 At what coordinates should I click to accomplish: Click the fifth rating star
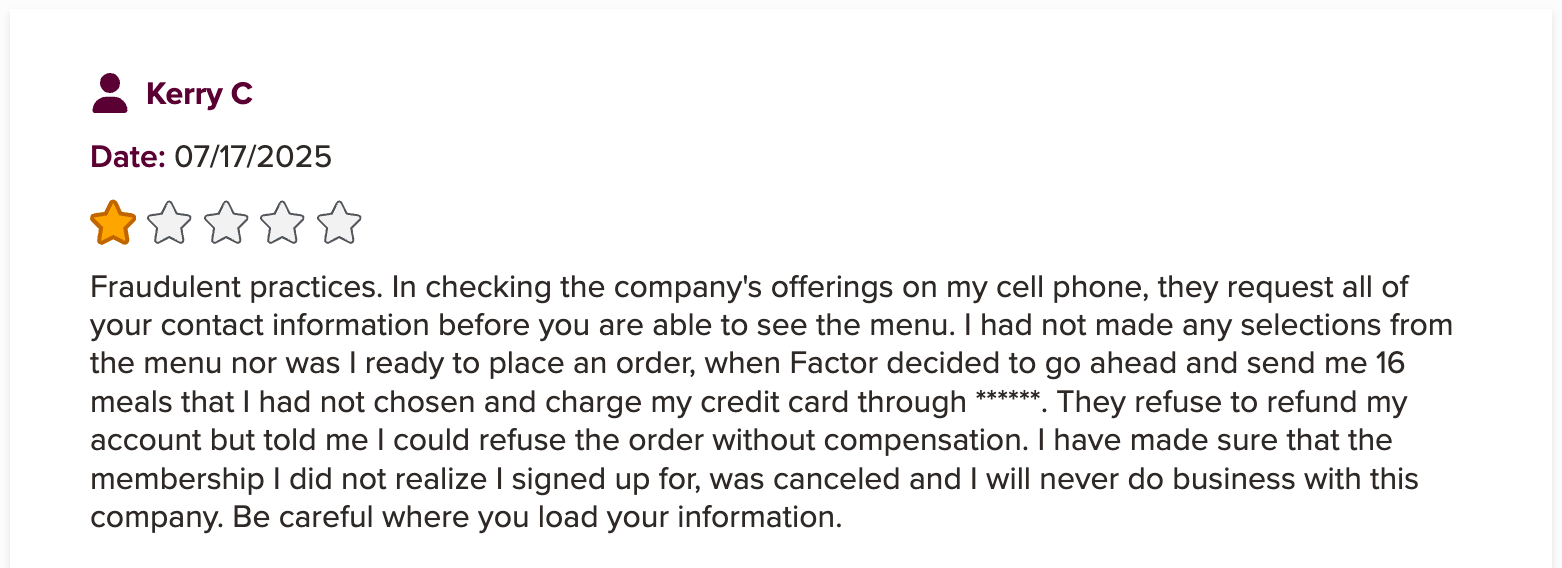click(x=340, y=223)
